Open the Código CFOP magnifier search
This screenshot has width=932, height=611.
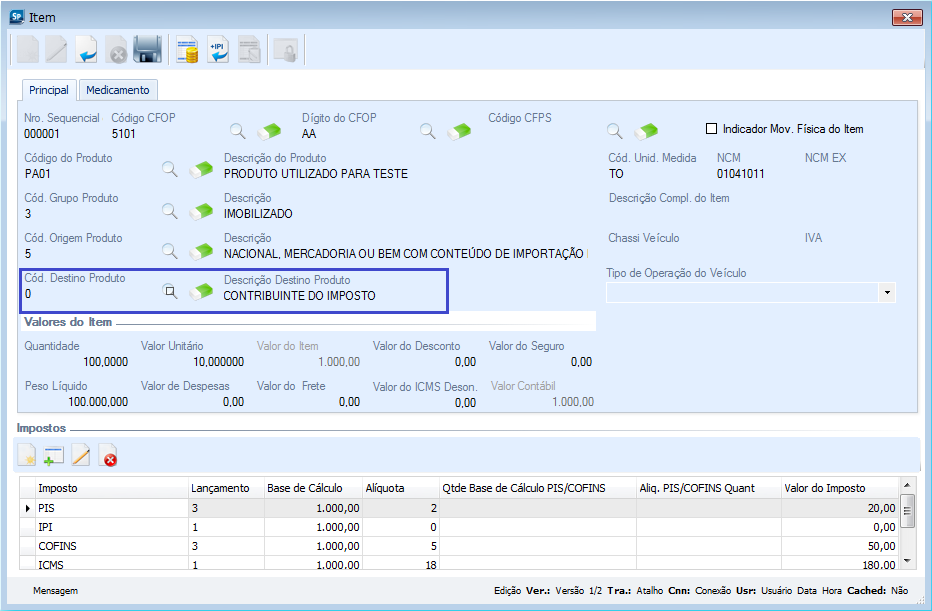coord(238,131)
